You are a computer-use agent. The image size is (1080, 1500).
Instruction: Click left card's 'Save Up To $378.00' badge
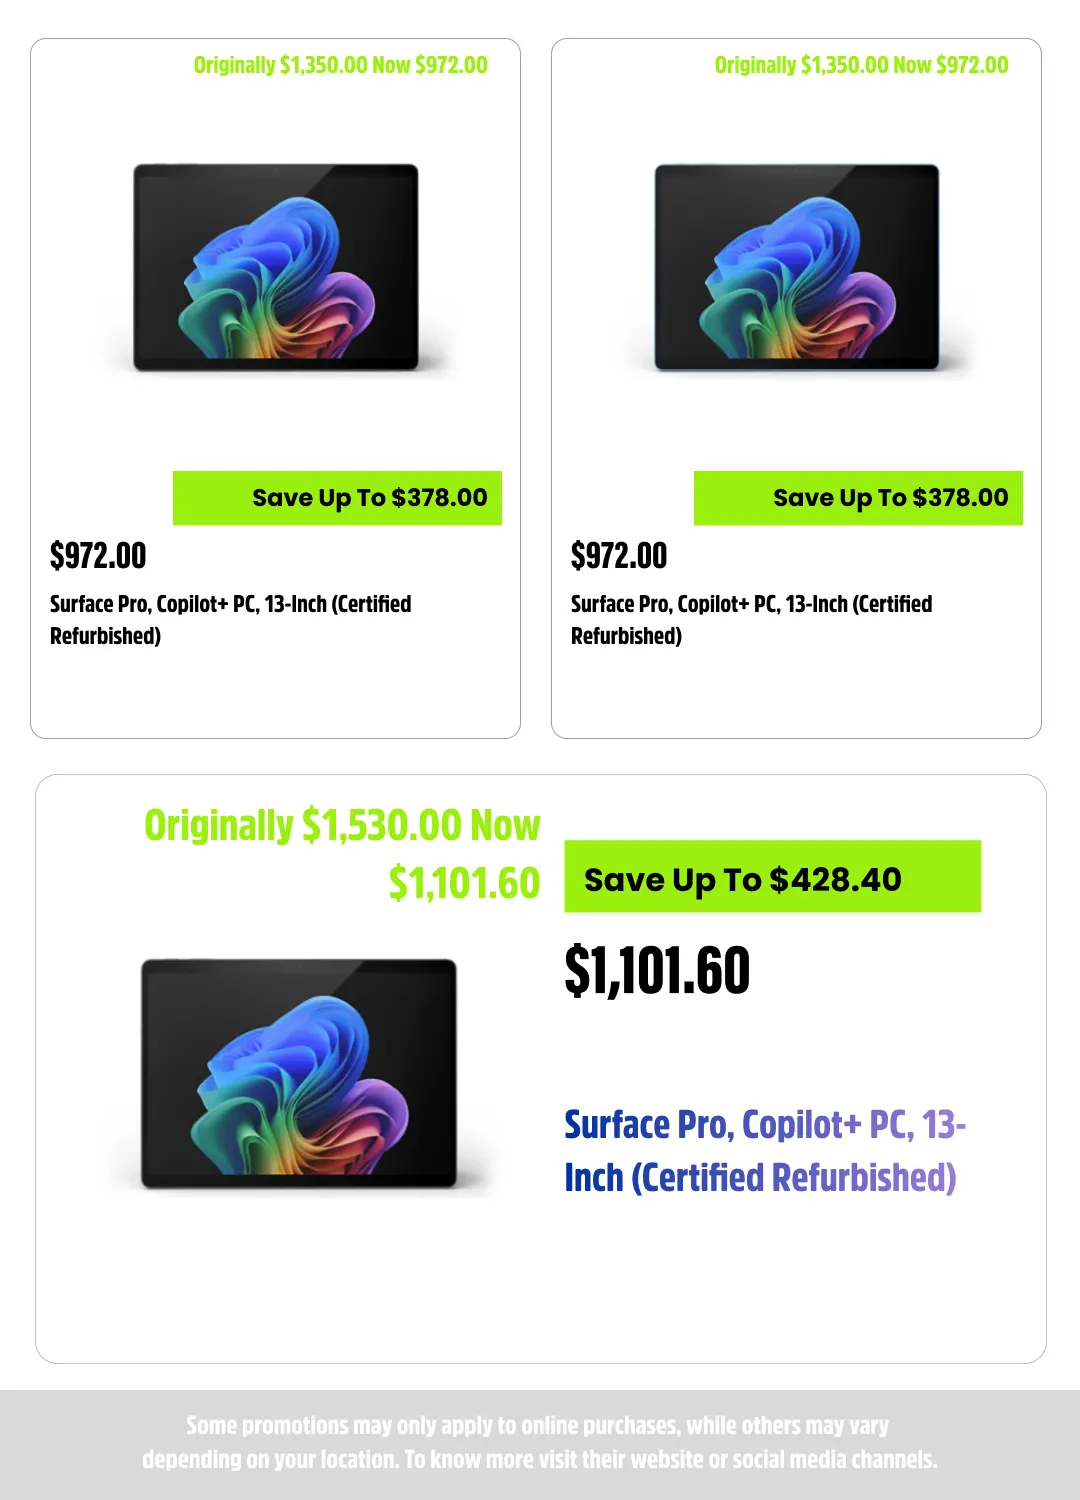click(x=337, y=498)
